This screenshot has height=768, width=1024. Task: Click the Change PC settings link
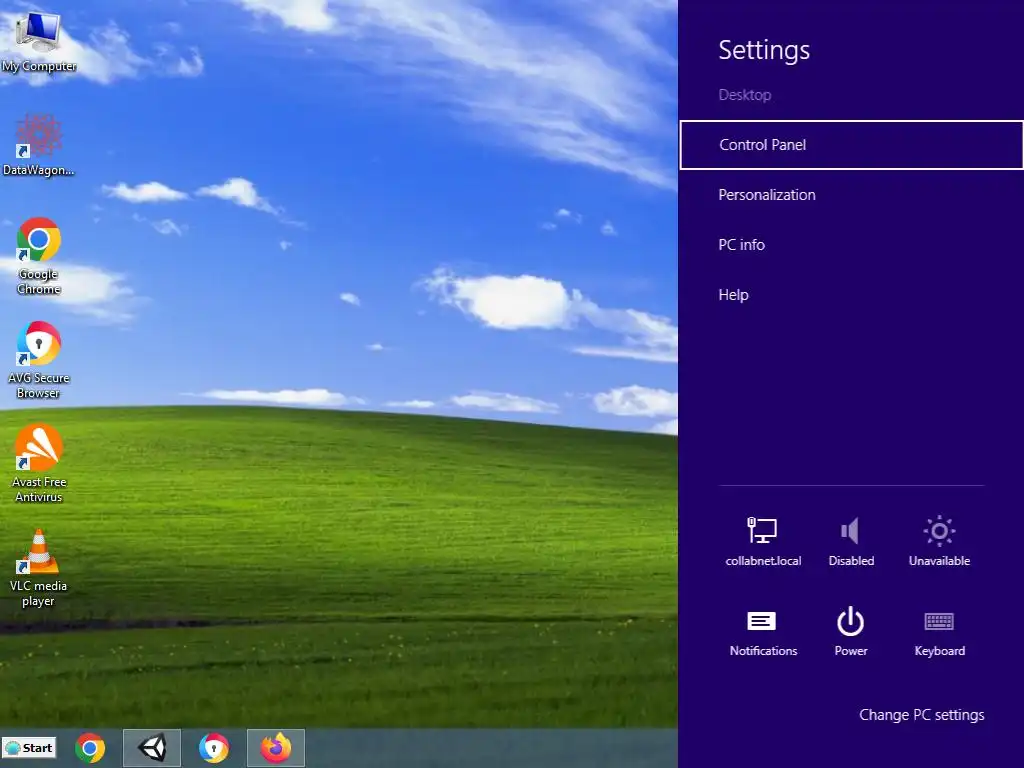pos(921,715)
